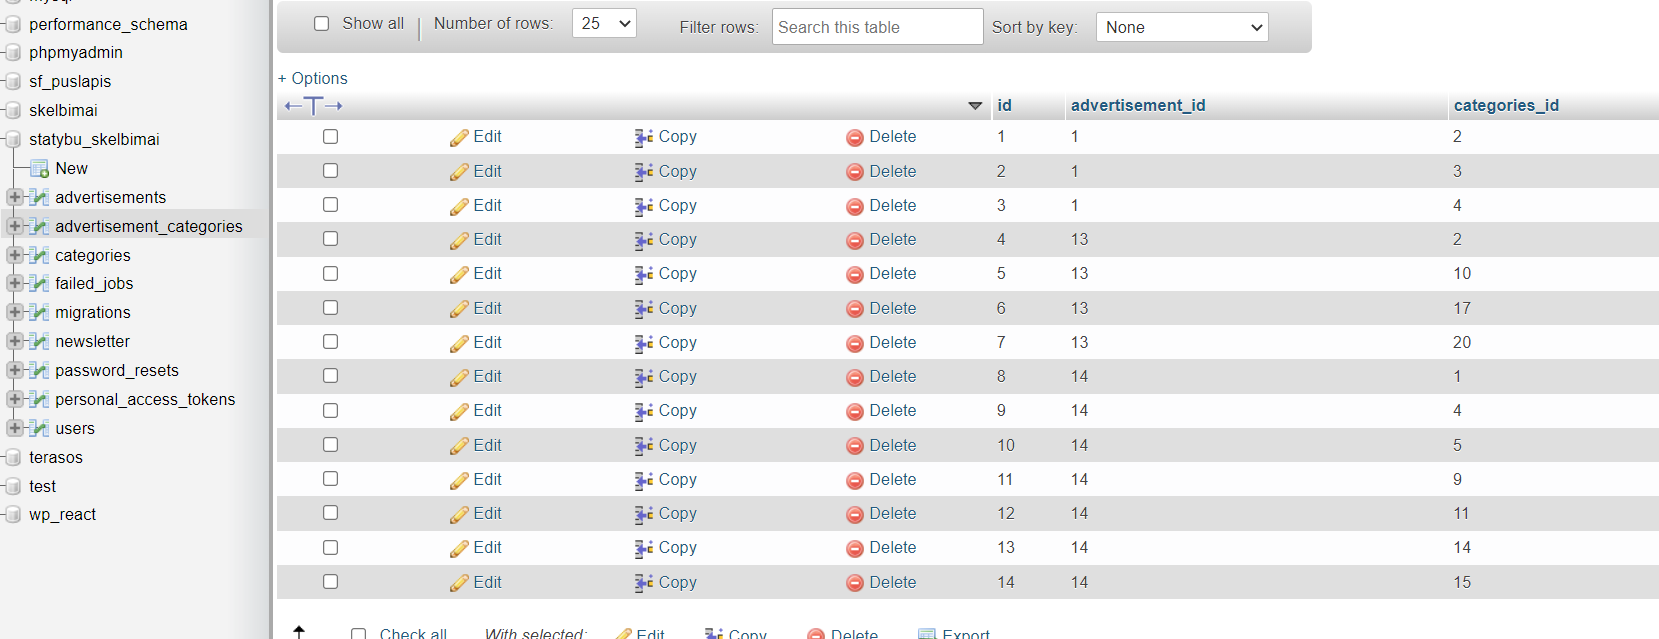Open the skelbimai database
1659x639 pixels.
[63, 110]
